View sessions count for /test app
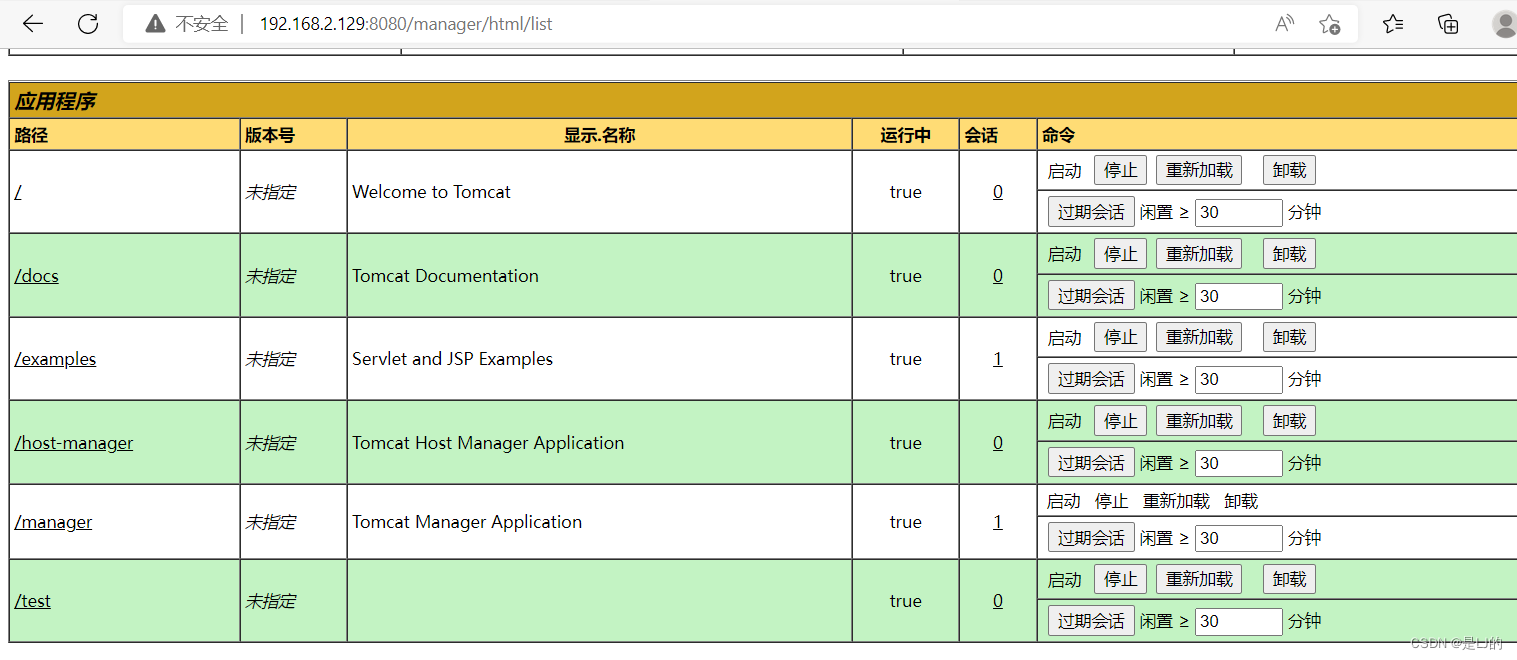This screenshot has height=660, width=1517. [998, 601]
